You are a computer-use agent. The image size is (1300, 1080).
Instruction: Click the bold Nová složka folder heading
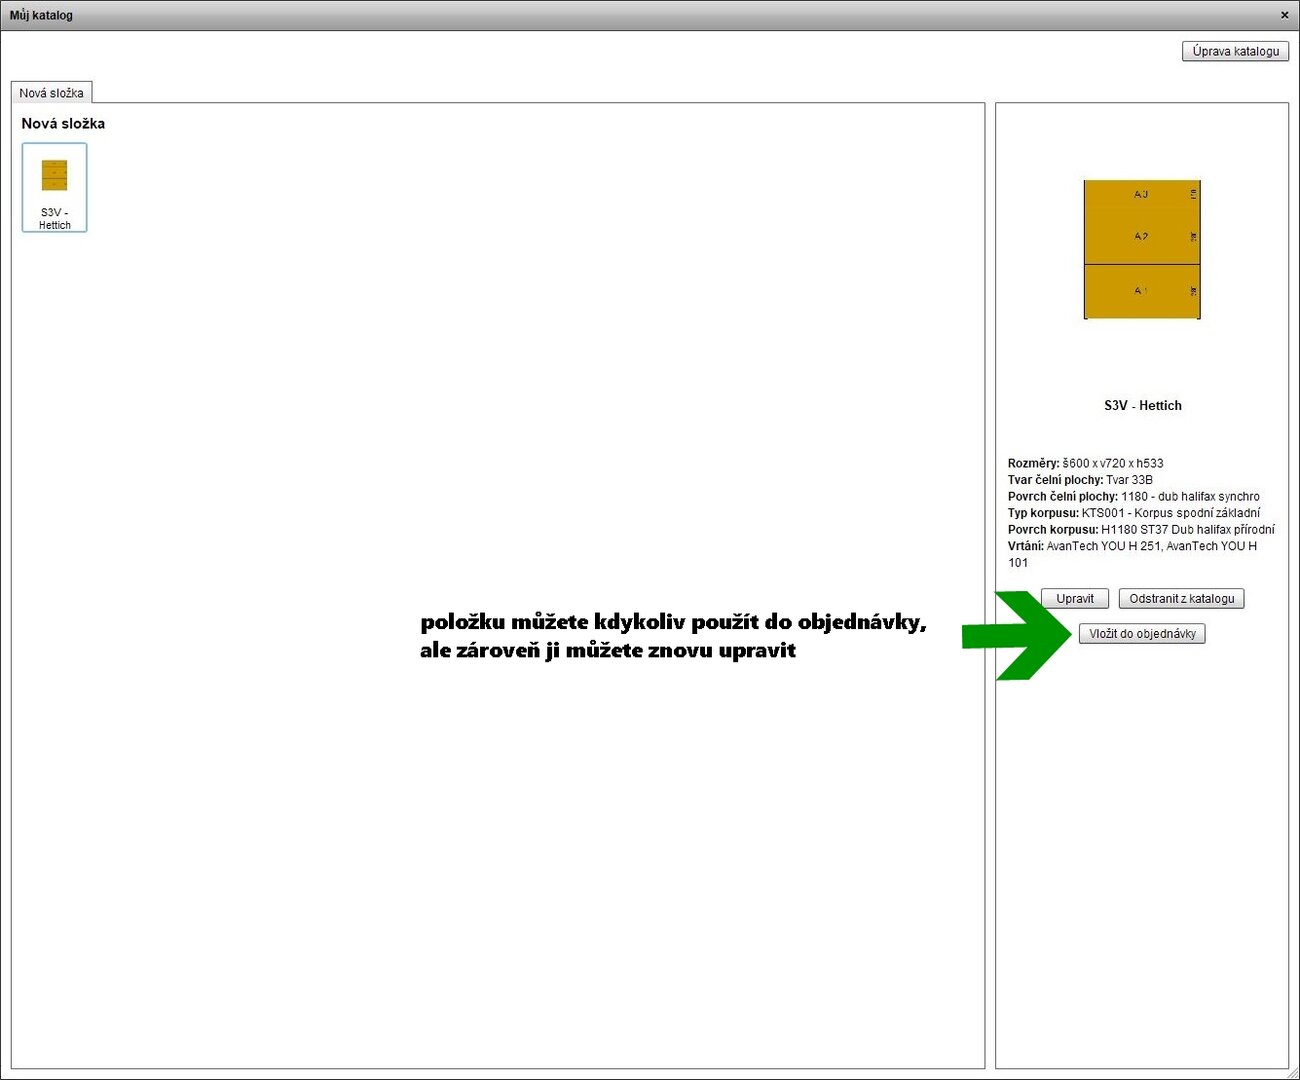click(63, 124)
